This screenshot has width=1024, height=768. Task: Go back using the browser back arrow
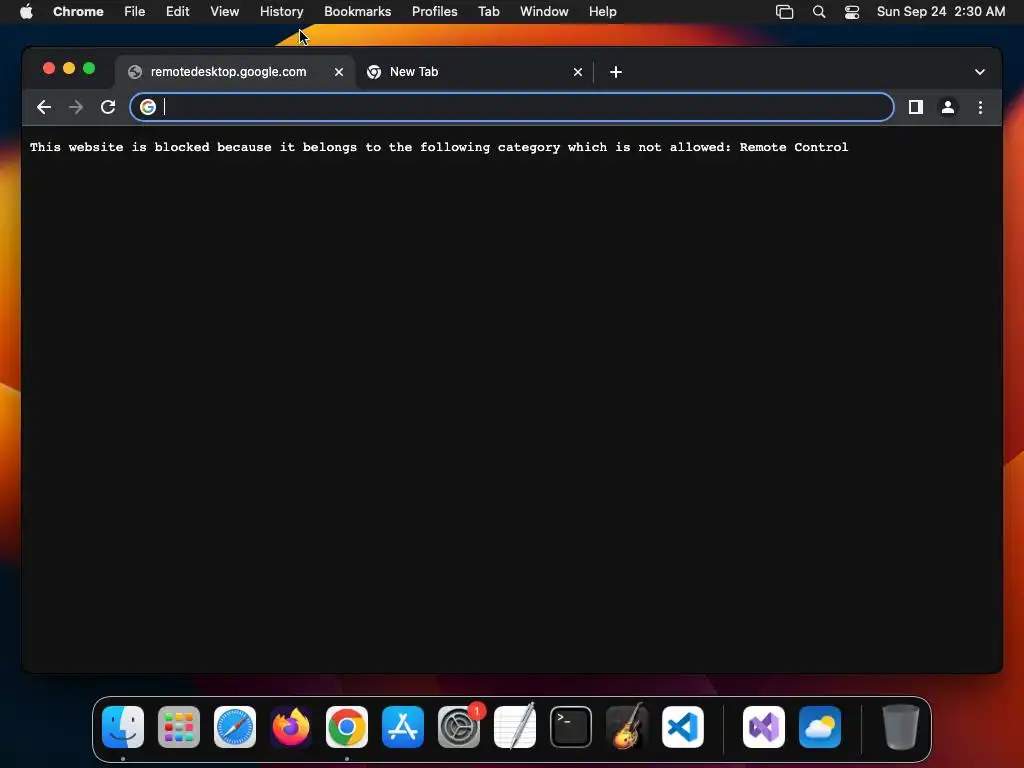point(44,107)
